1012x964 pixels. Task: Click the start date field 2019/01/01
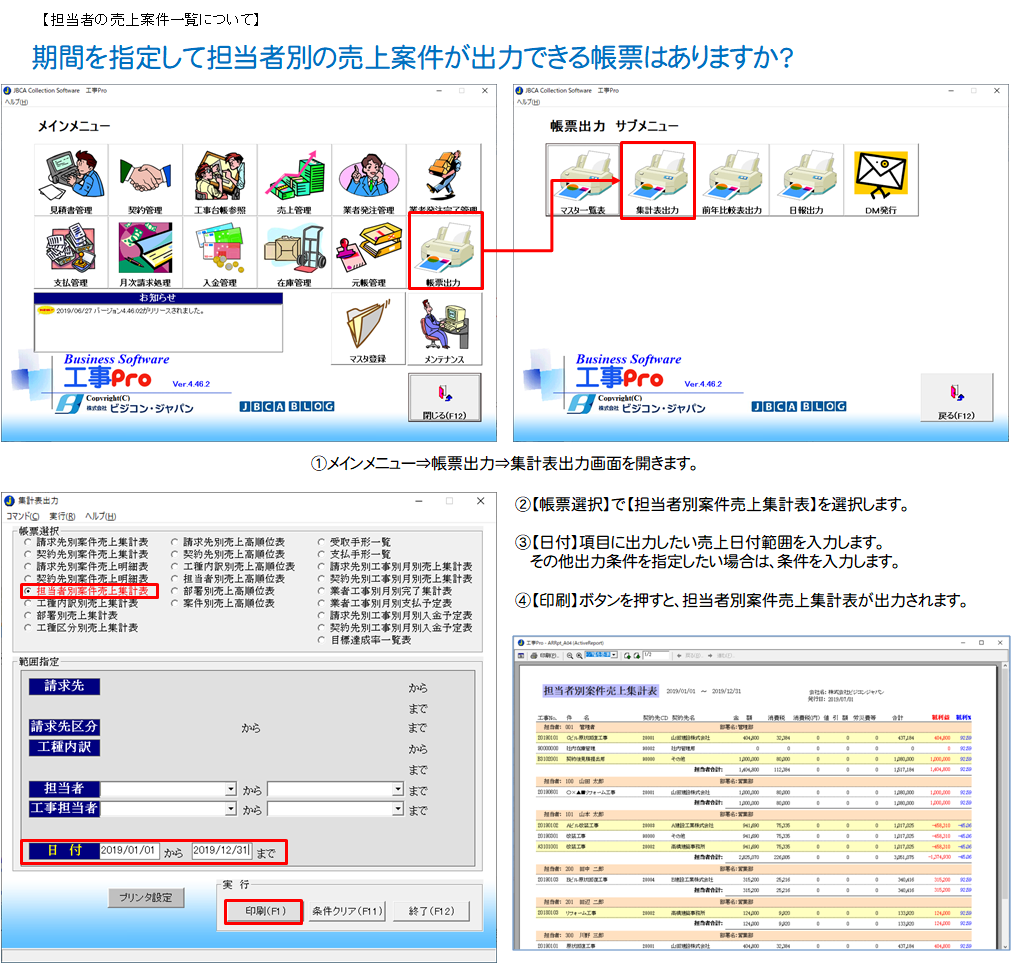click(129, 850)
